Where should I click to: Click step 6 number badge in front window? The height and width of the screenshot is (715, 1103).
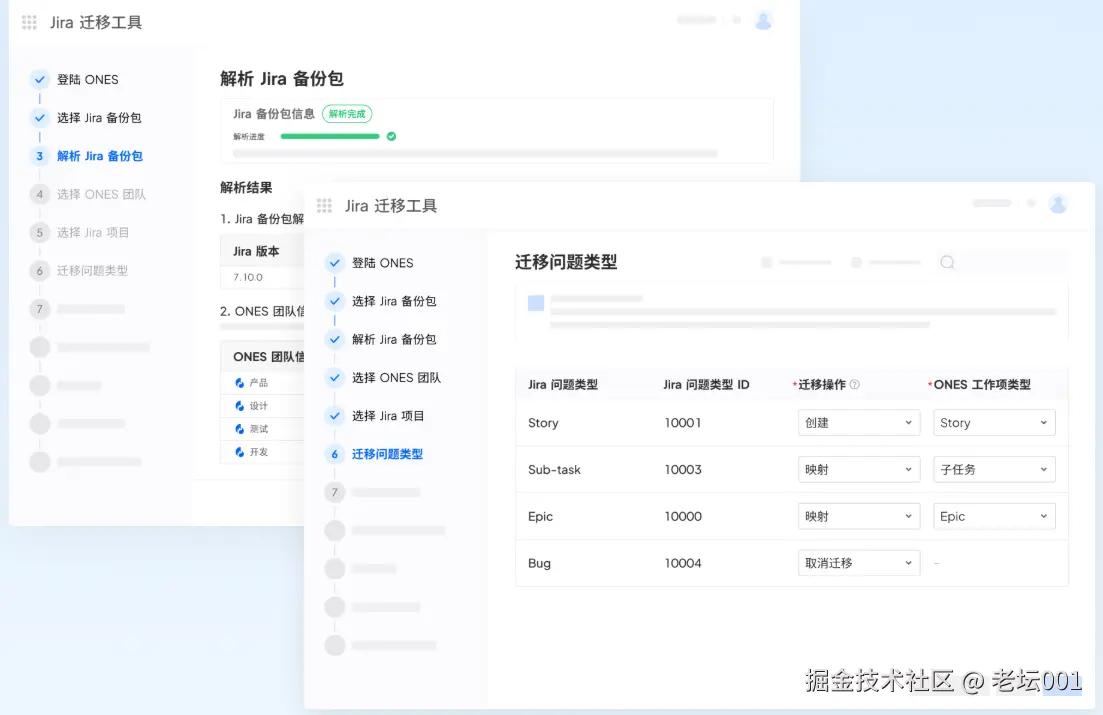pyautogui.click(x=335, y=454)
